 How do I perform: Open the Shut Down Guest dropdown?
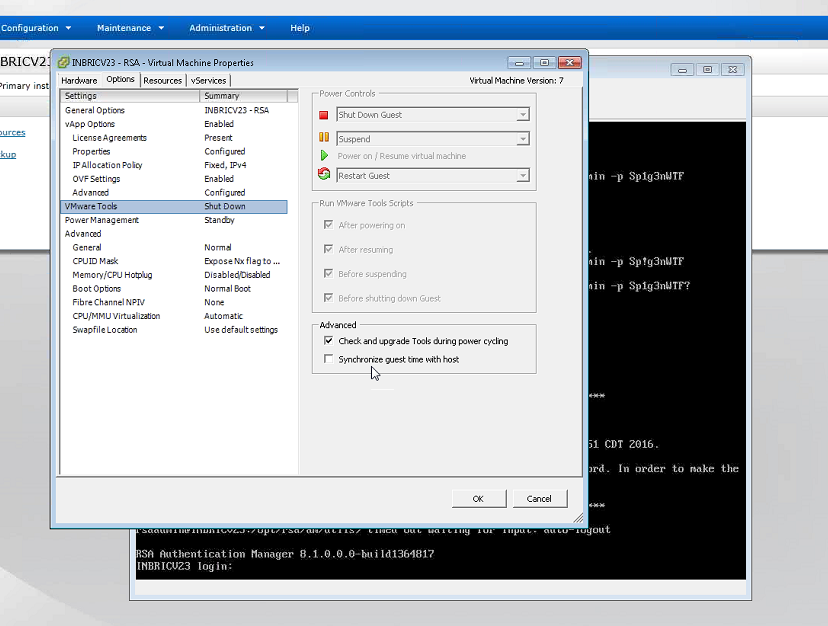[521, 114]
